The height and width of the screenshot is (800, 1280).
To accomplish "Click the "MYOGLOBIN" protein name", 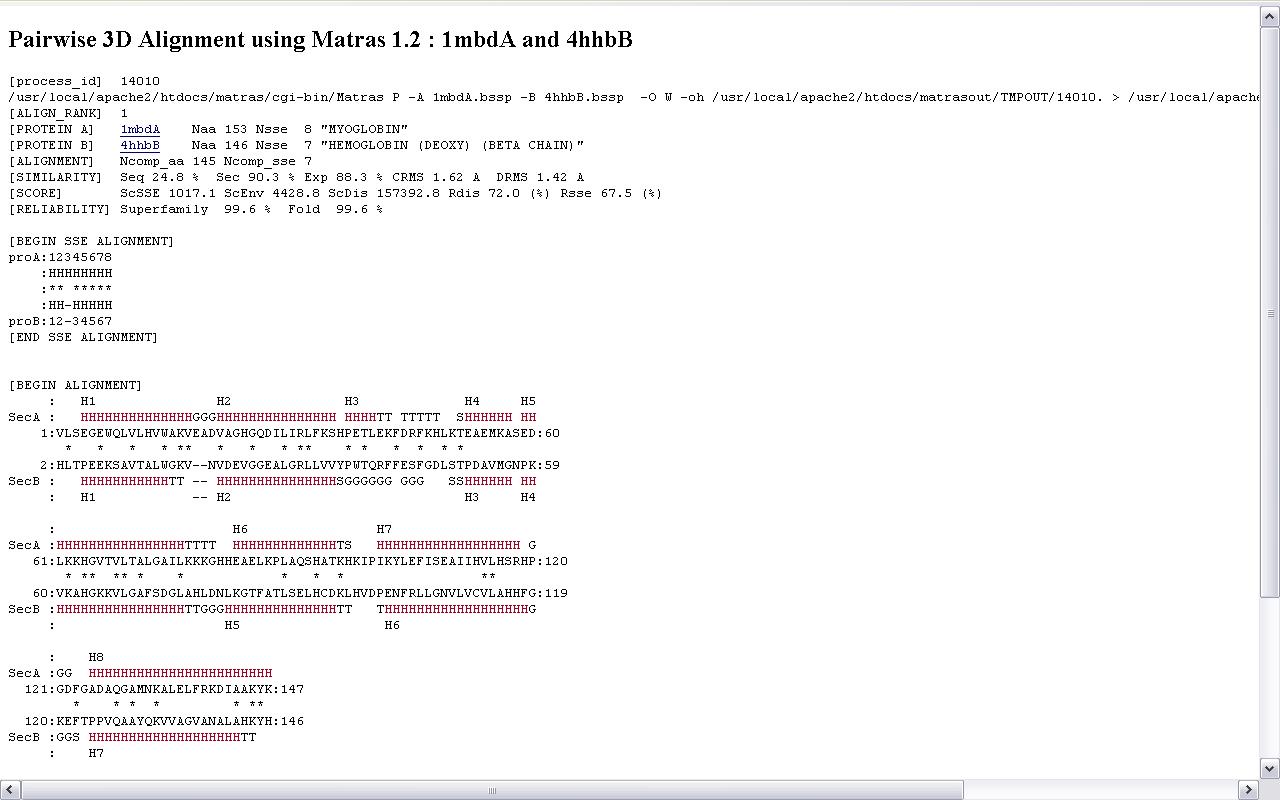I will point(364,129).
